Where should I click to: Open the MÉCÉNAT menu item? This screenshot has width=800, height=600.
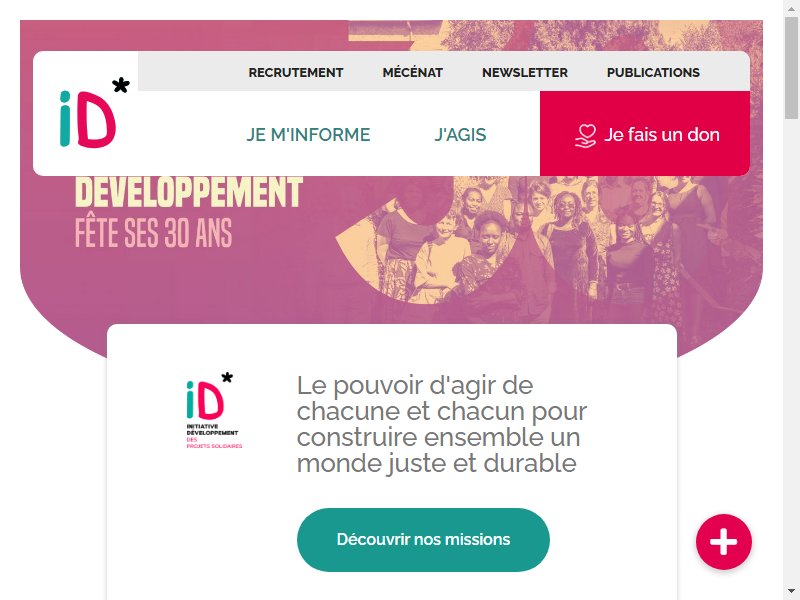point(413,72)
